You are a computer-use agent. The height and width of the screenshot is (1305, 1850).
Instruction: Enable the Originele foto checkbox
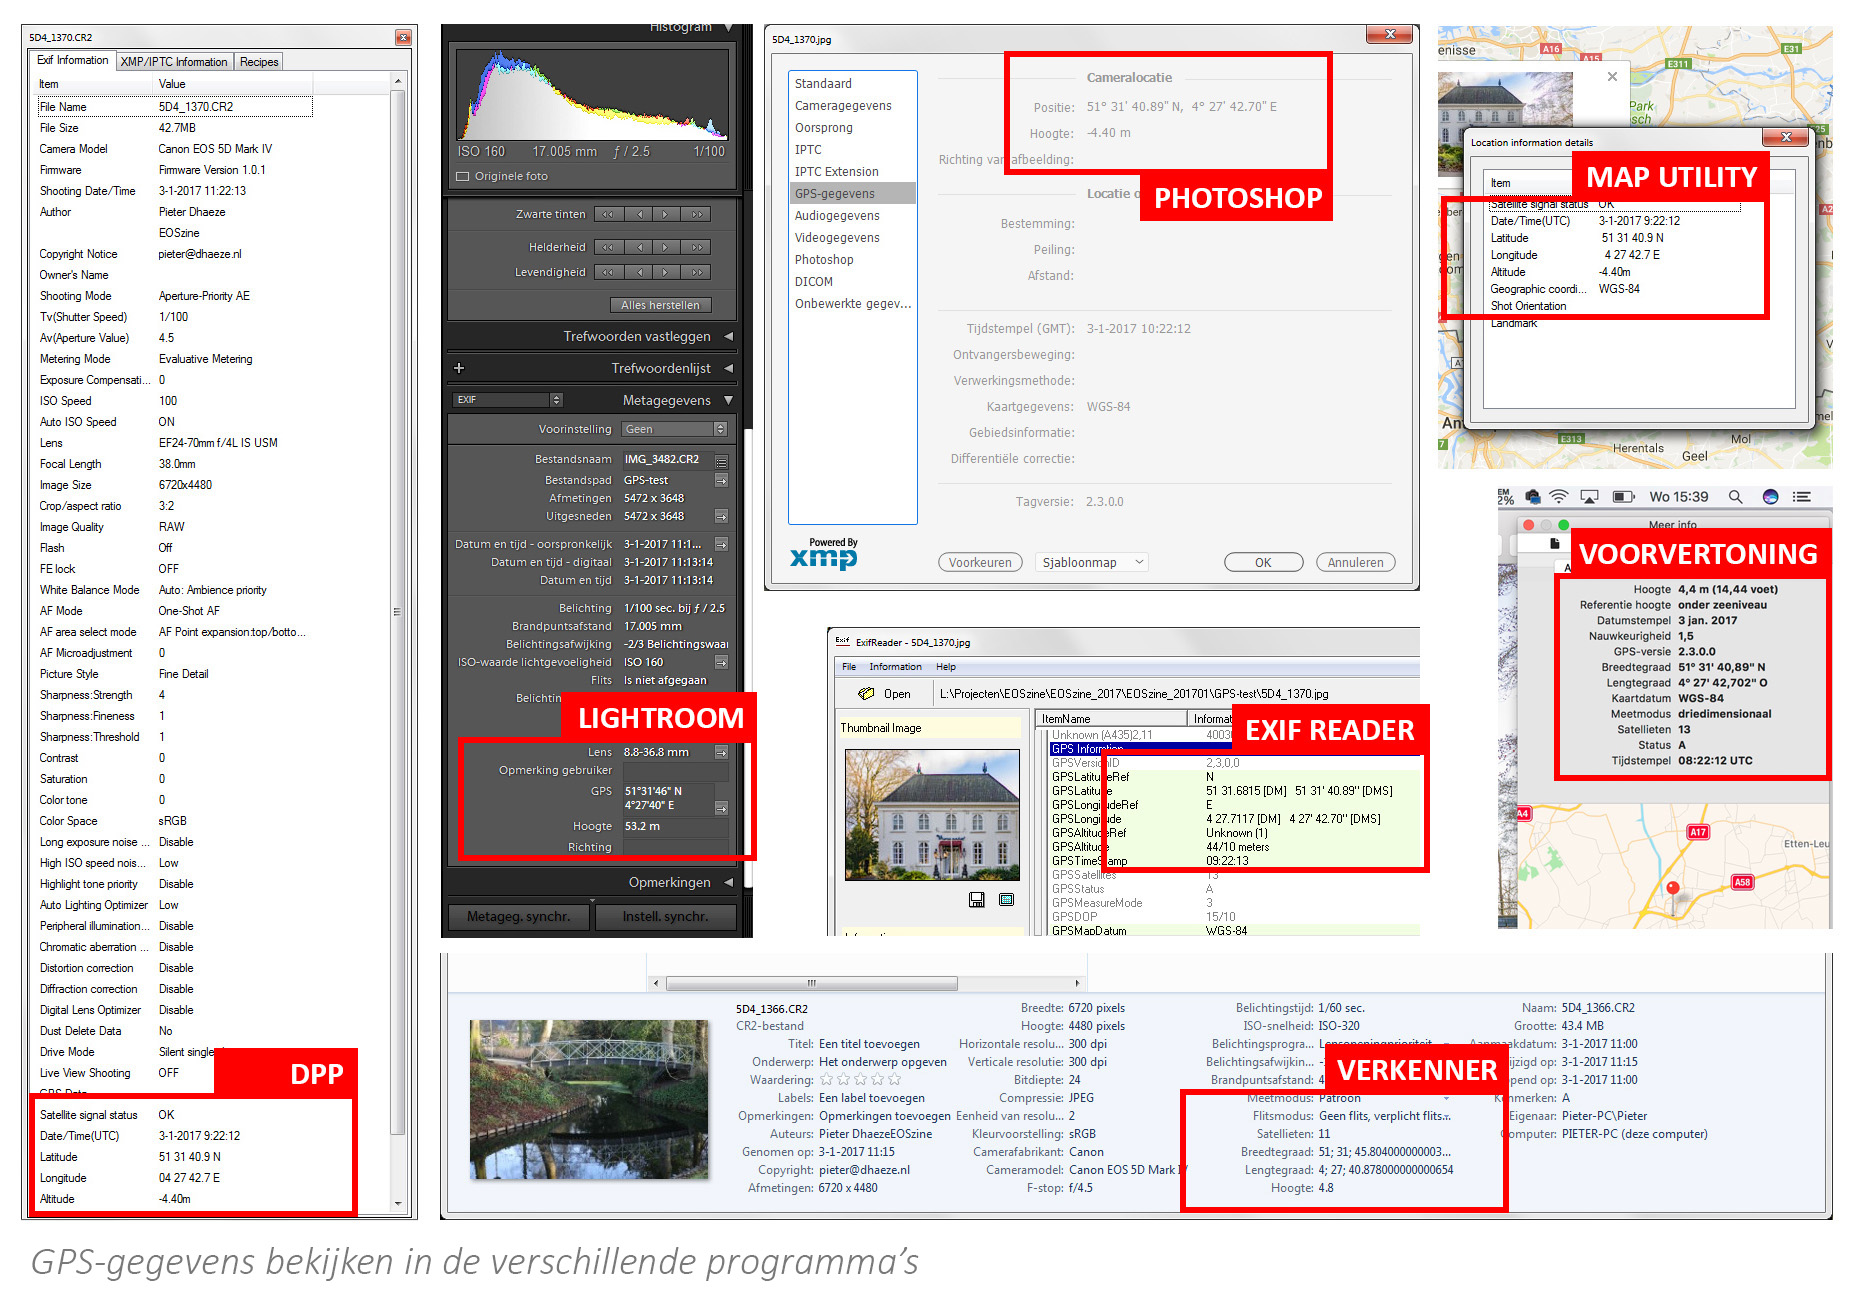tap(463, 177)
